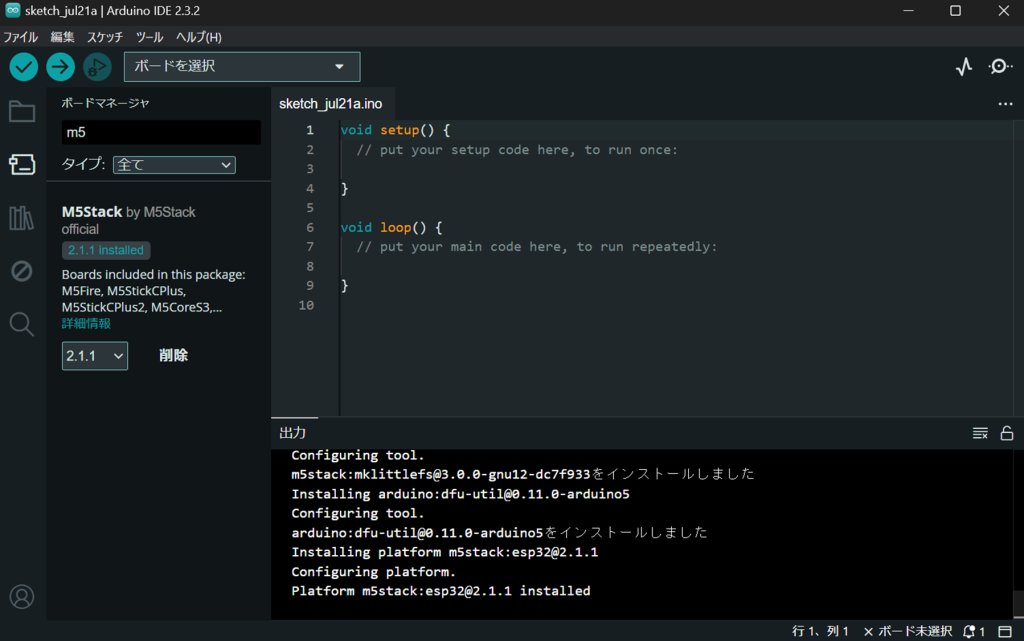The image size is (1024, 641).
Task: Click line number 6 in the gutter
Action: coord(310,227)
